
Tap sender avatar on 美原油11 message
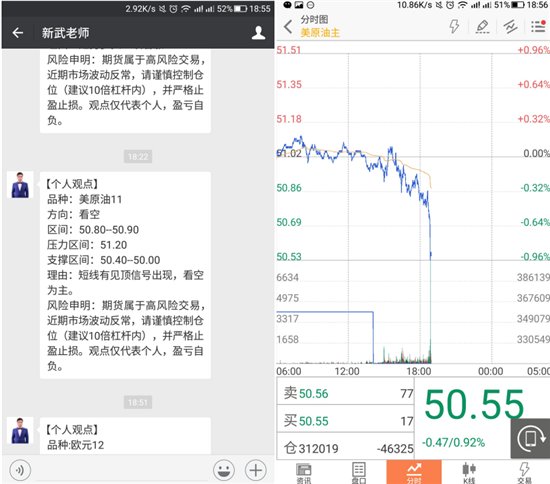click(x=20, y=185)
